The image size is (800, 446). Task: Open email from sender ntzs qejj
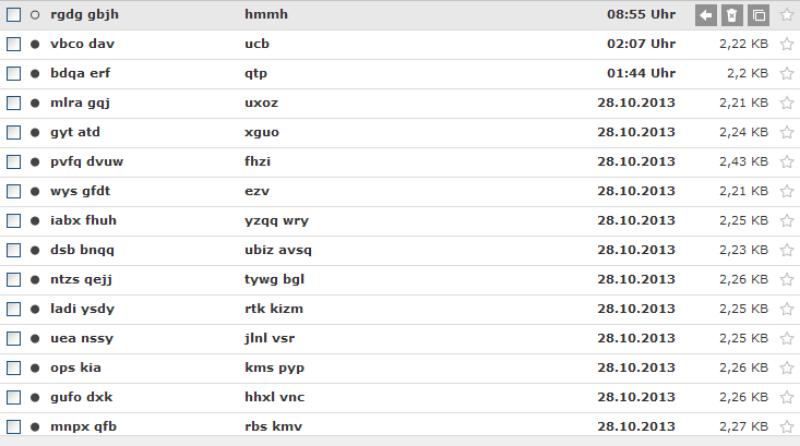[x=81, y=280]
